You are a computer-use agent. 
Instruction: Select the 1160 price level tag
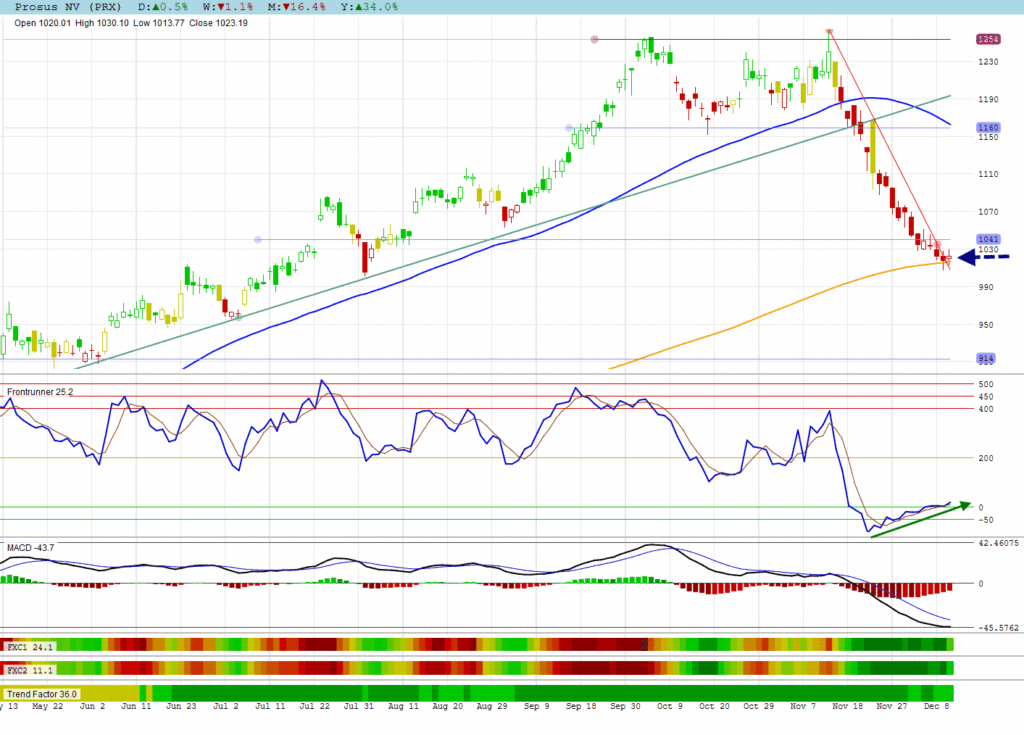coord(987,128)
